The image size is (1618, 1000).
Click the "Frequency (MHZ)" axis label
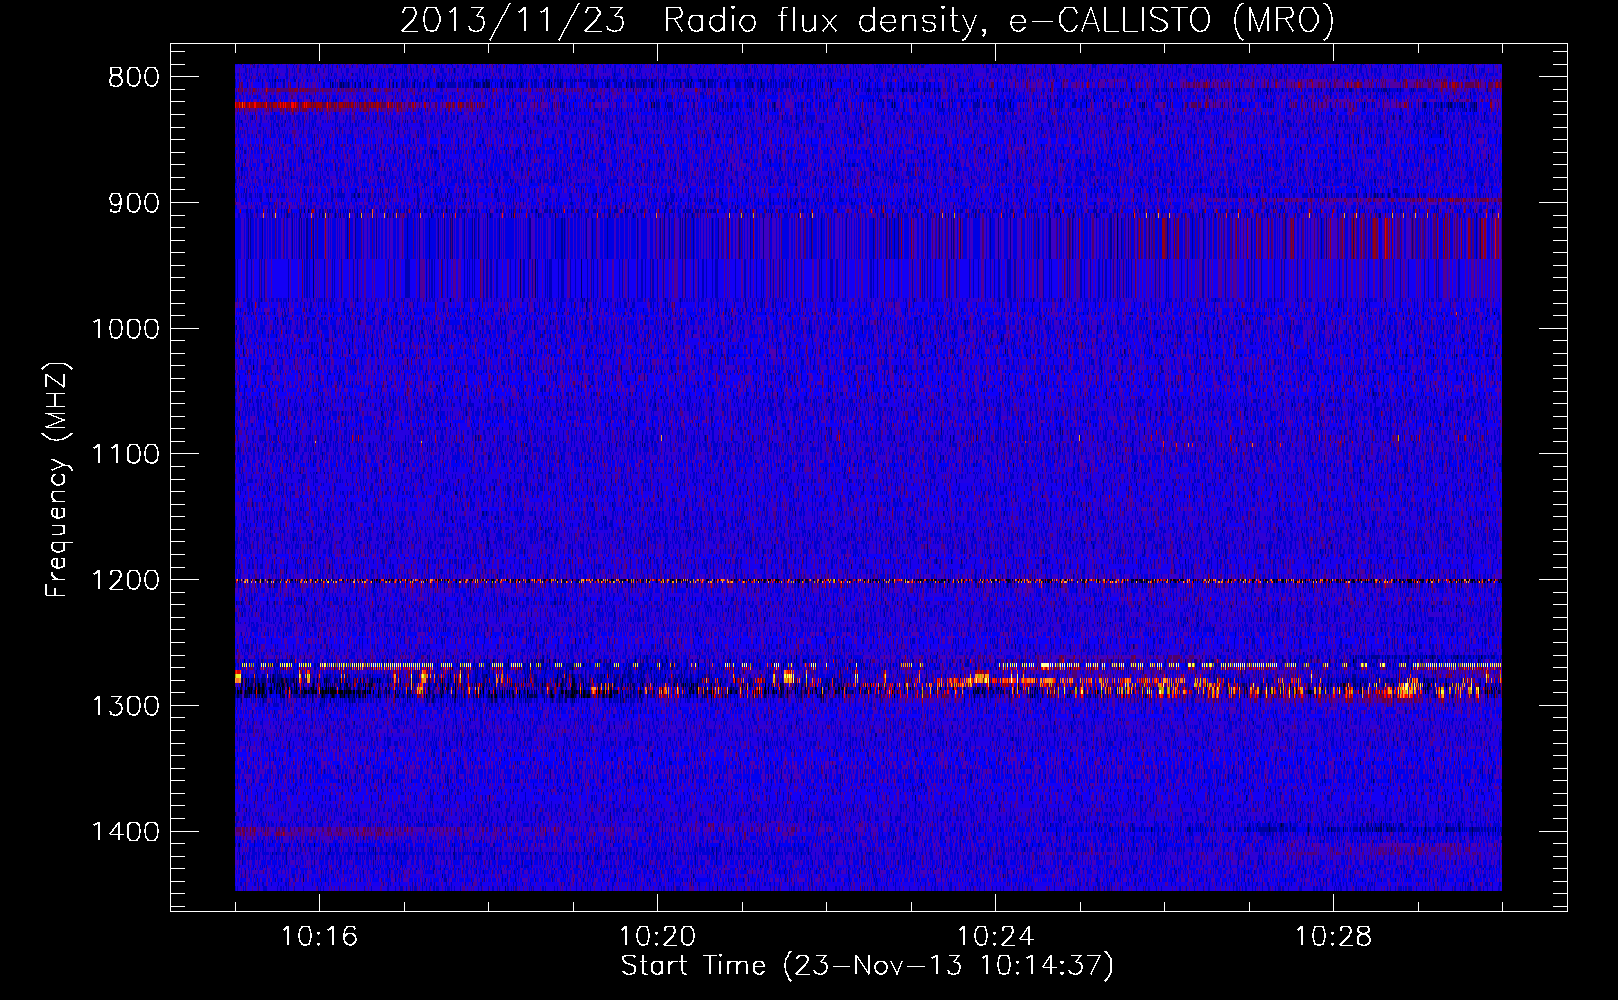56,480
